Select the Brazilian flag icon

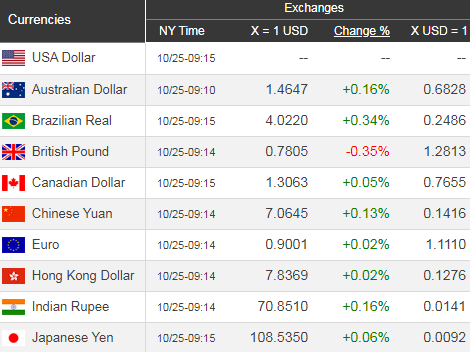point(13,121)
